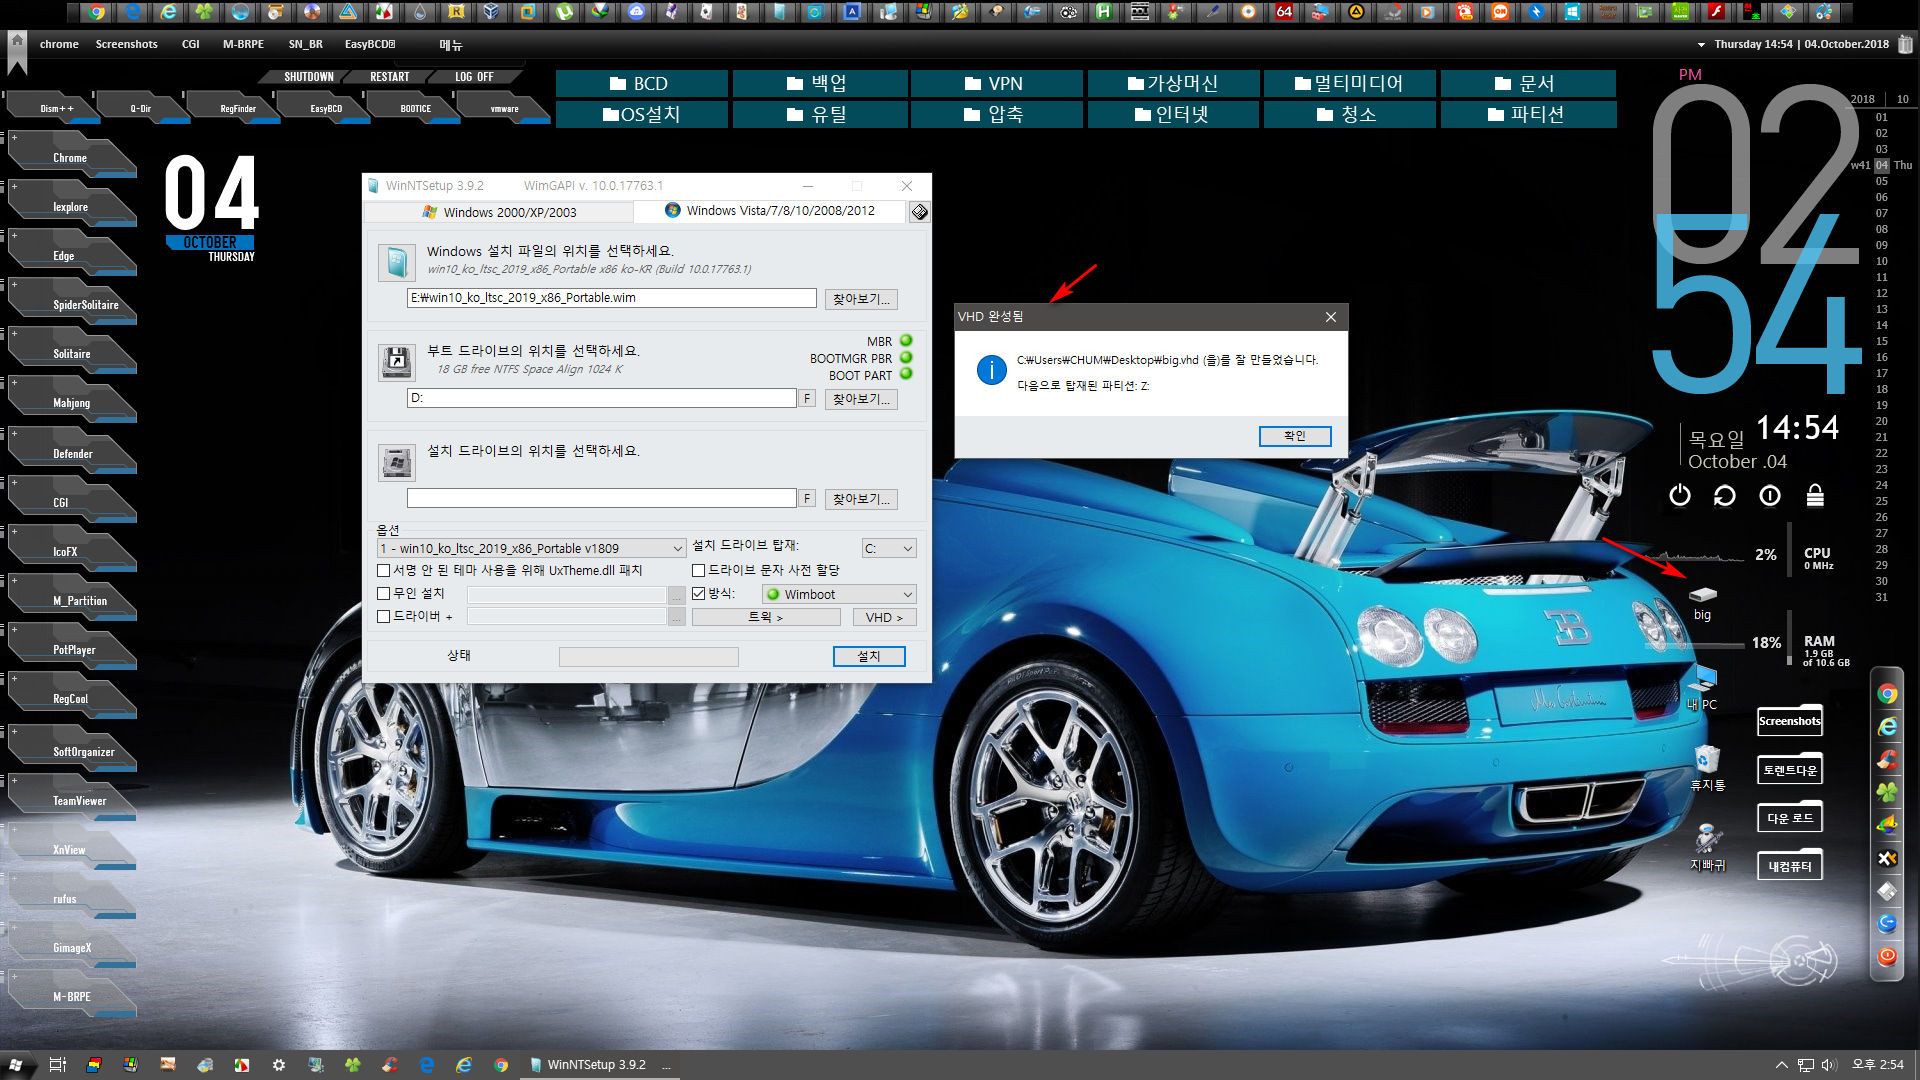Launch Dism++ shortcut
The image size is (1920, 1080).
pyautogui.click(x=55, y=108)
